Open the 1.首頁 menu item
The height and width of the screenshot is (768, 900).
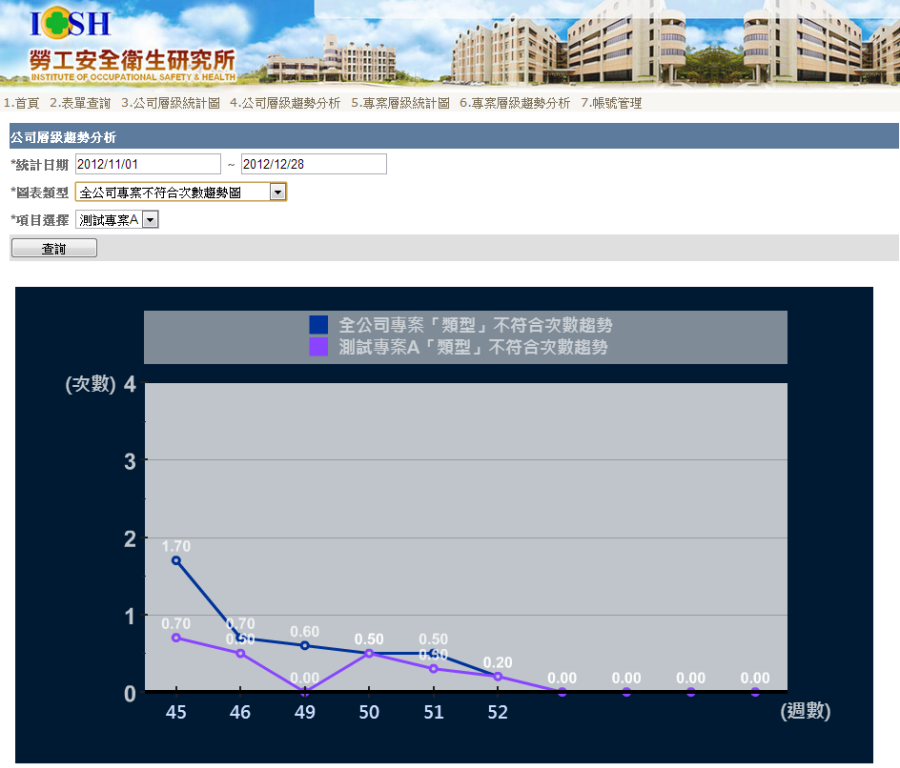[21, 103]
